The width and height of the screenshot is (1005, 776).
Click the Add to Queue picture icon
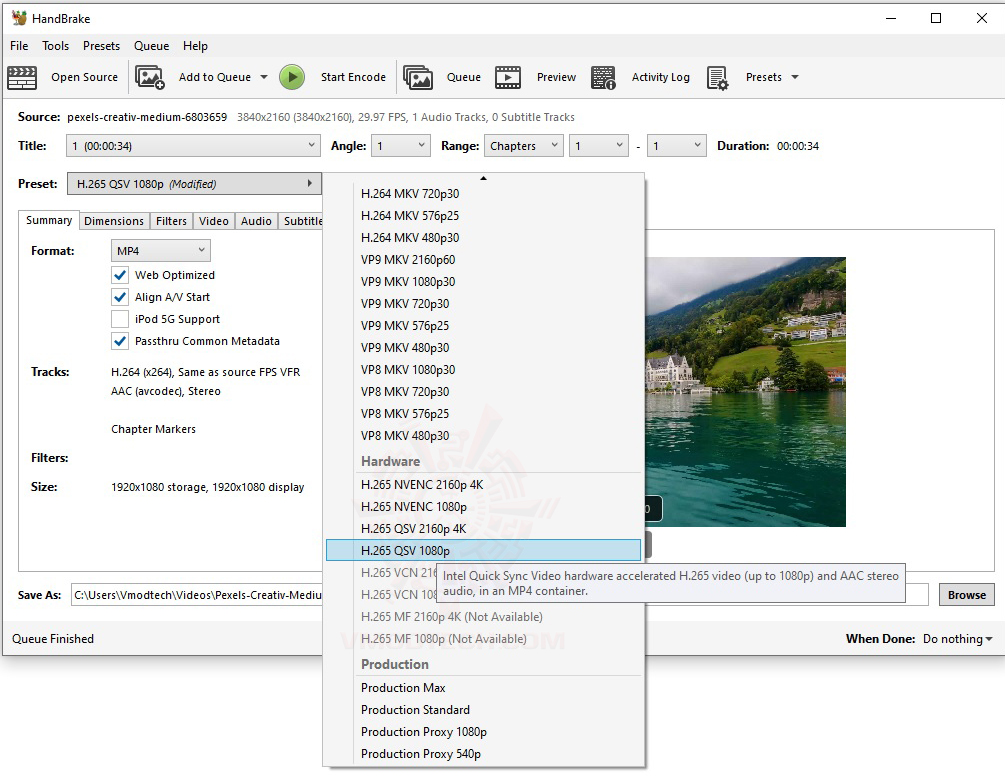click(150, 78)
